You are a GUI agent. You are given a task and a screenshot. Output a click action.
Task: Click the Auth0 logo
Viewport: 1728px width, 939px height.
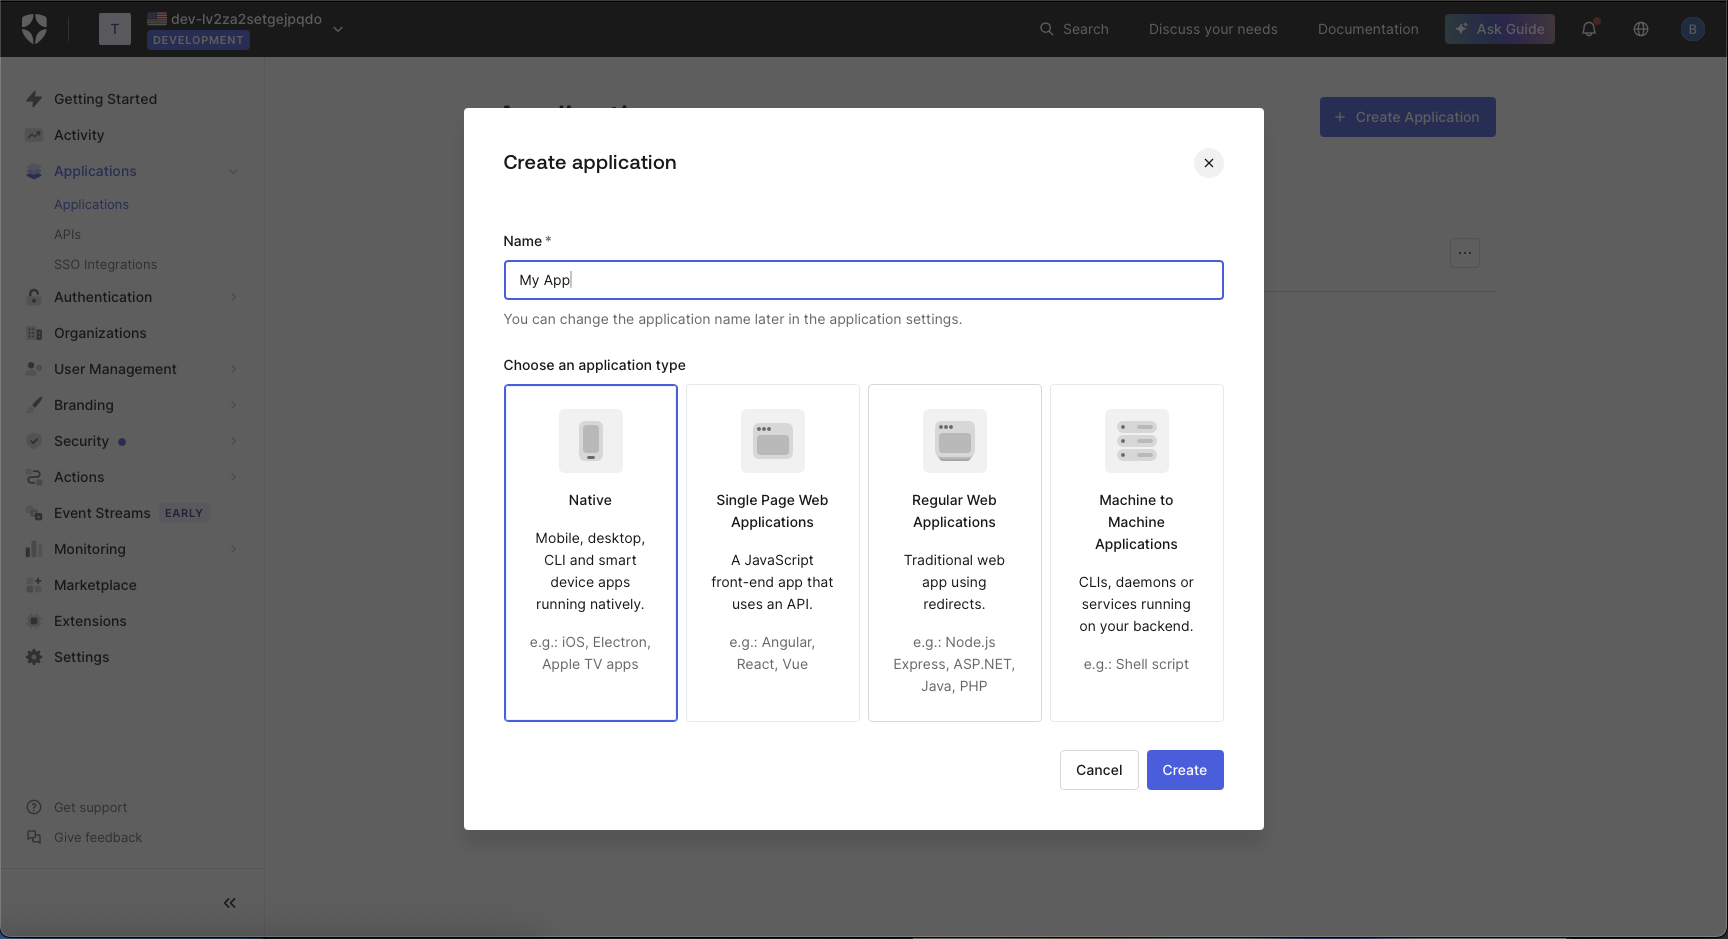tap(35, 29)
